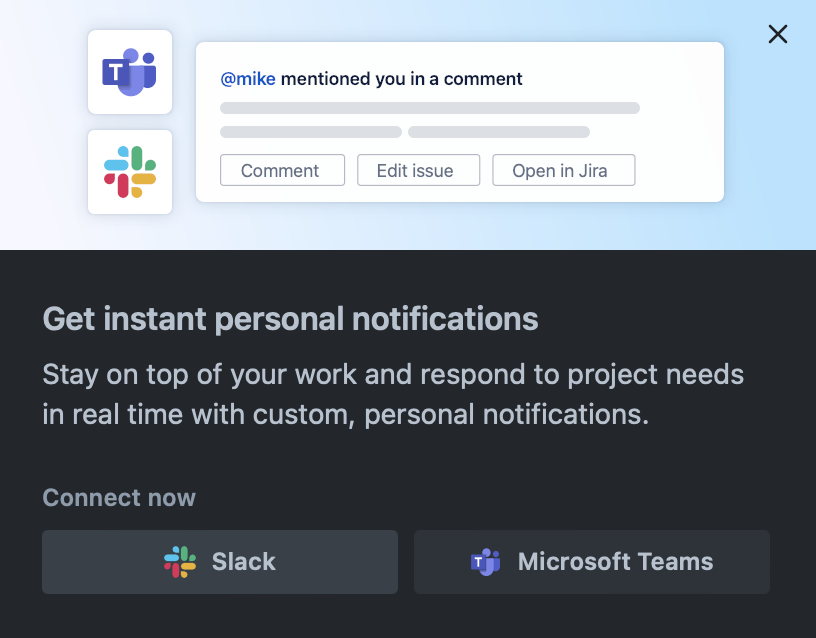816x638 pixels.
Task: Click the stacked Teams notification tile
Action: point(130,71)
